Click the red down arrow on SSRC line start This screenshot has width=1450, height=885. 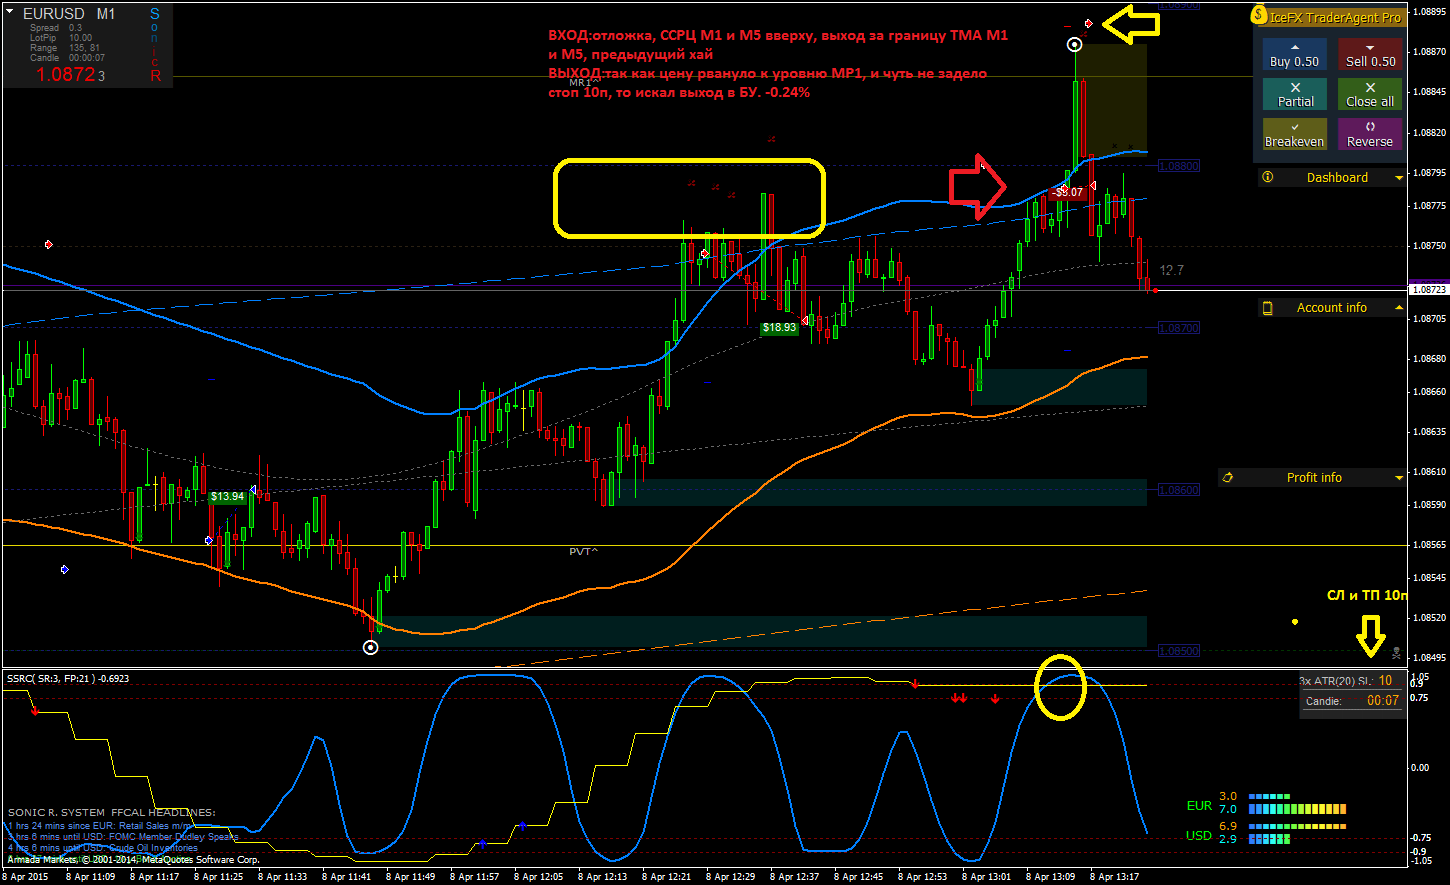[35, 711]
